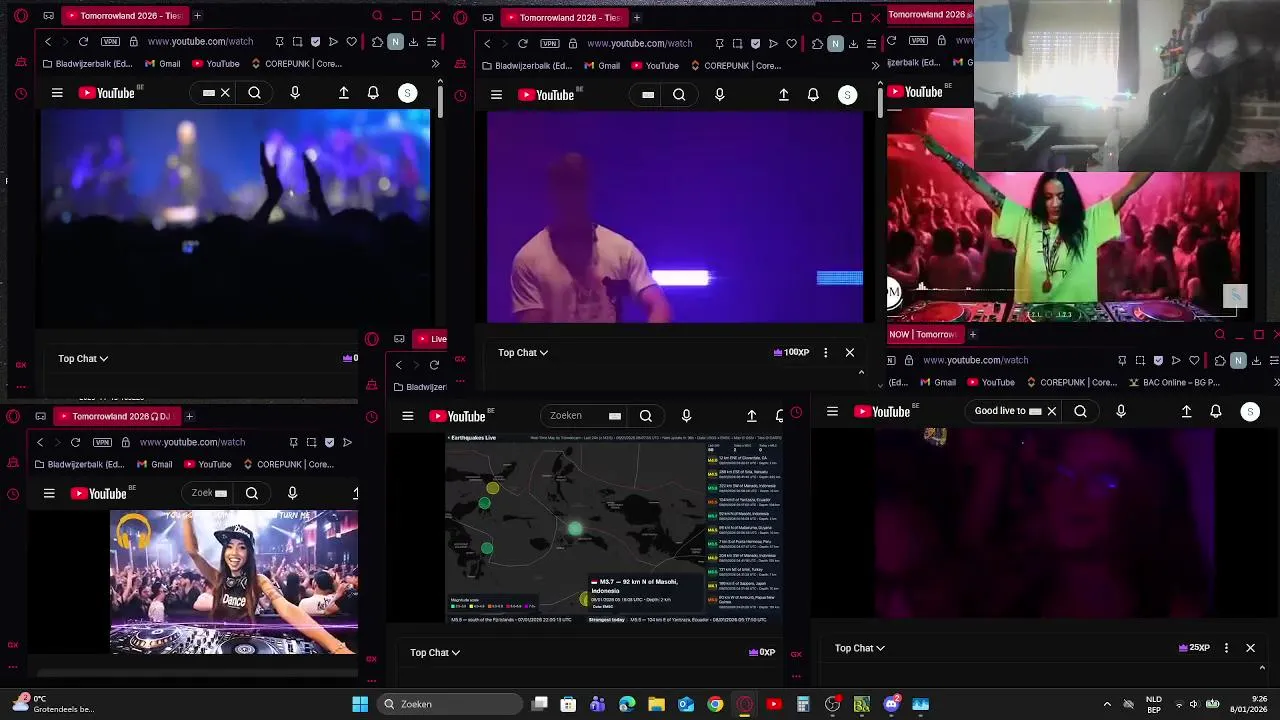Open notifications bell in 'Good live to' window
Image resolution: width=1280 pixels, height=720 pixels.
[x=1216, y=411]
